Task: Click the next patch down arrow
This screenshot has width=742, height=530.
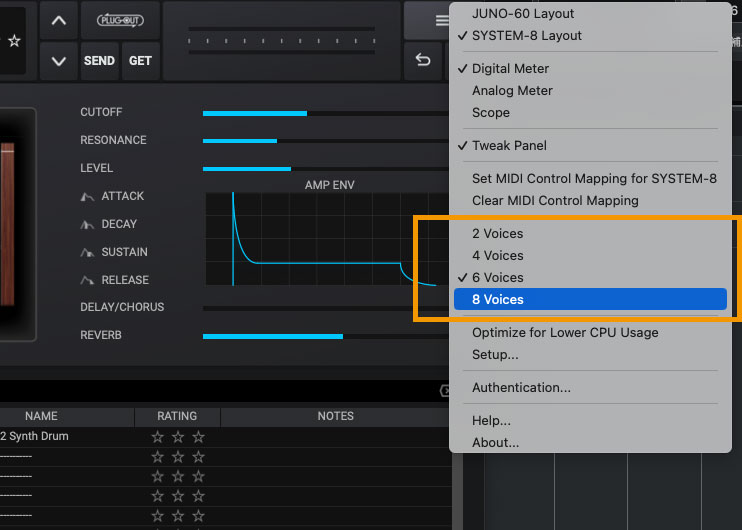Action: pyautogui.click(x=59, y=61)
